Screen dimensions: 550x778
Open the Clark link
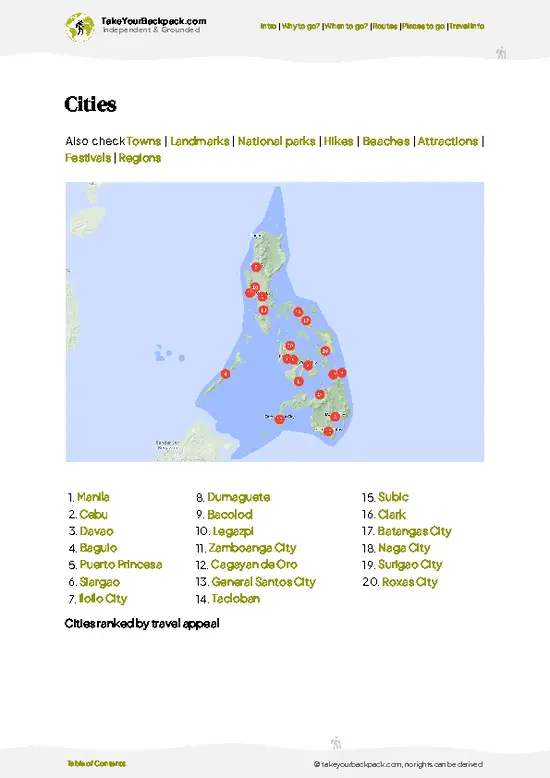(x=392, y=515)
